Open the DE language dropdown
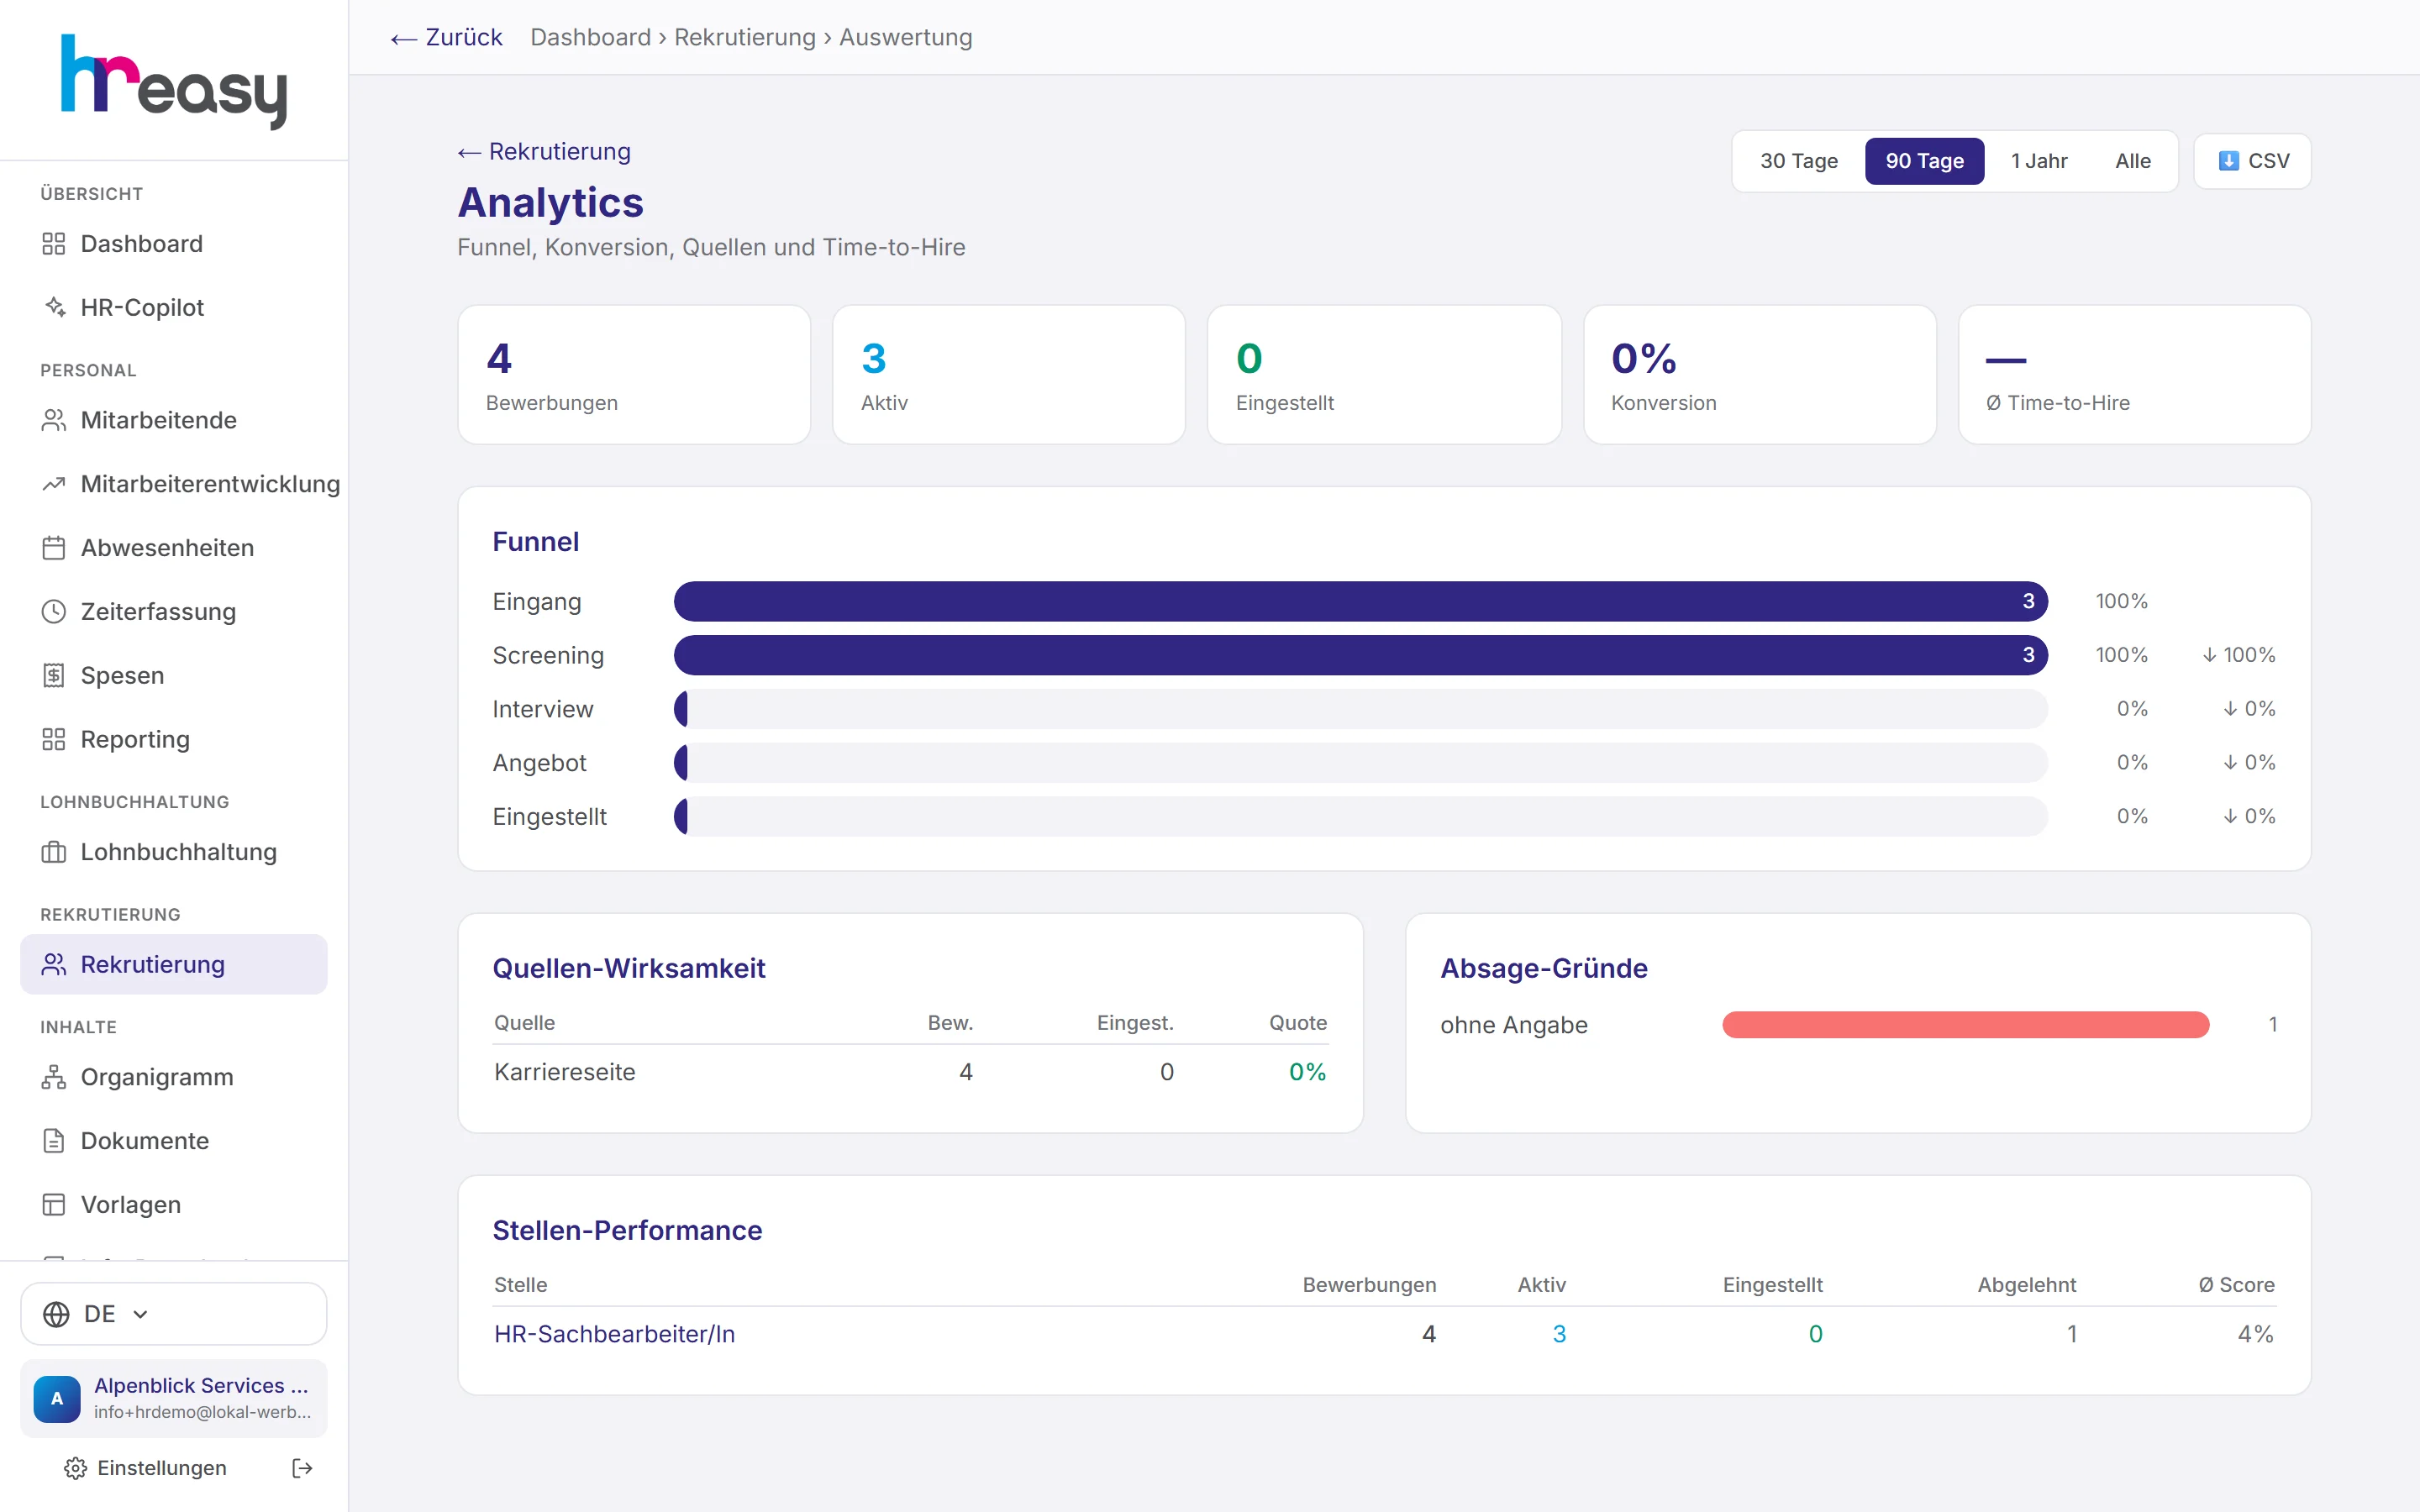This screenshot has height=1512, width=2420. click(x=174, y=1314)
